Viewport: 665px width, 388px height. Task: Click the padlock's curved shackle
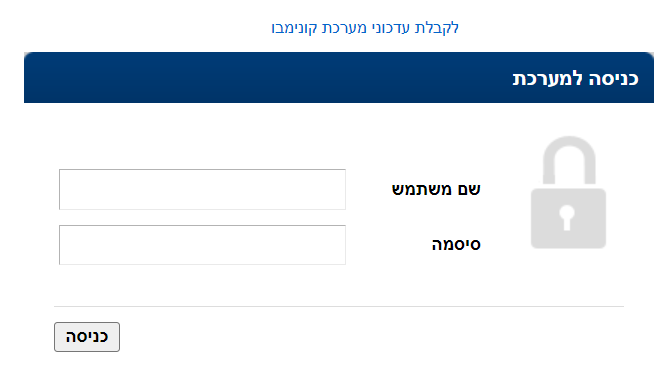point(569,161)
